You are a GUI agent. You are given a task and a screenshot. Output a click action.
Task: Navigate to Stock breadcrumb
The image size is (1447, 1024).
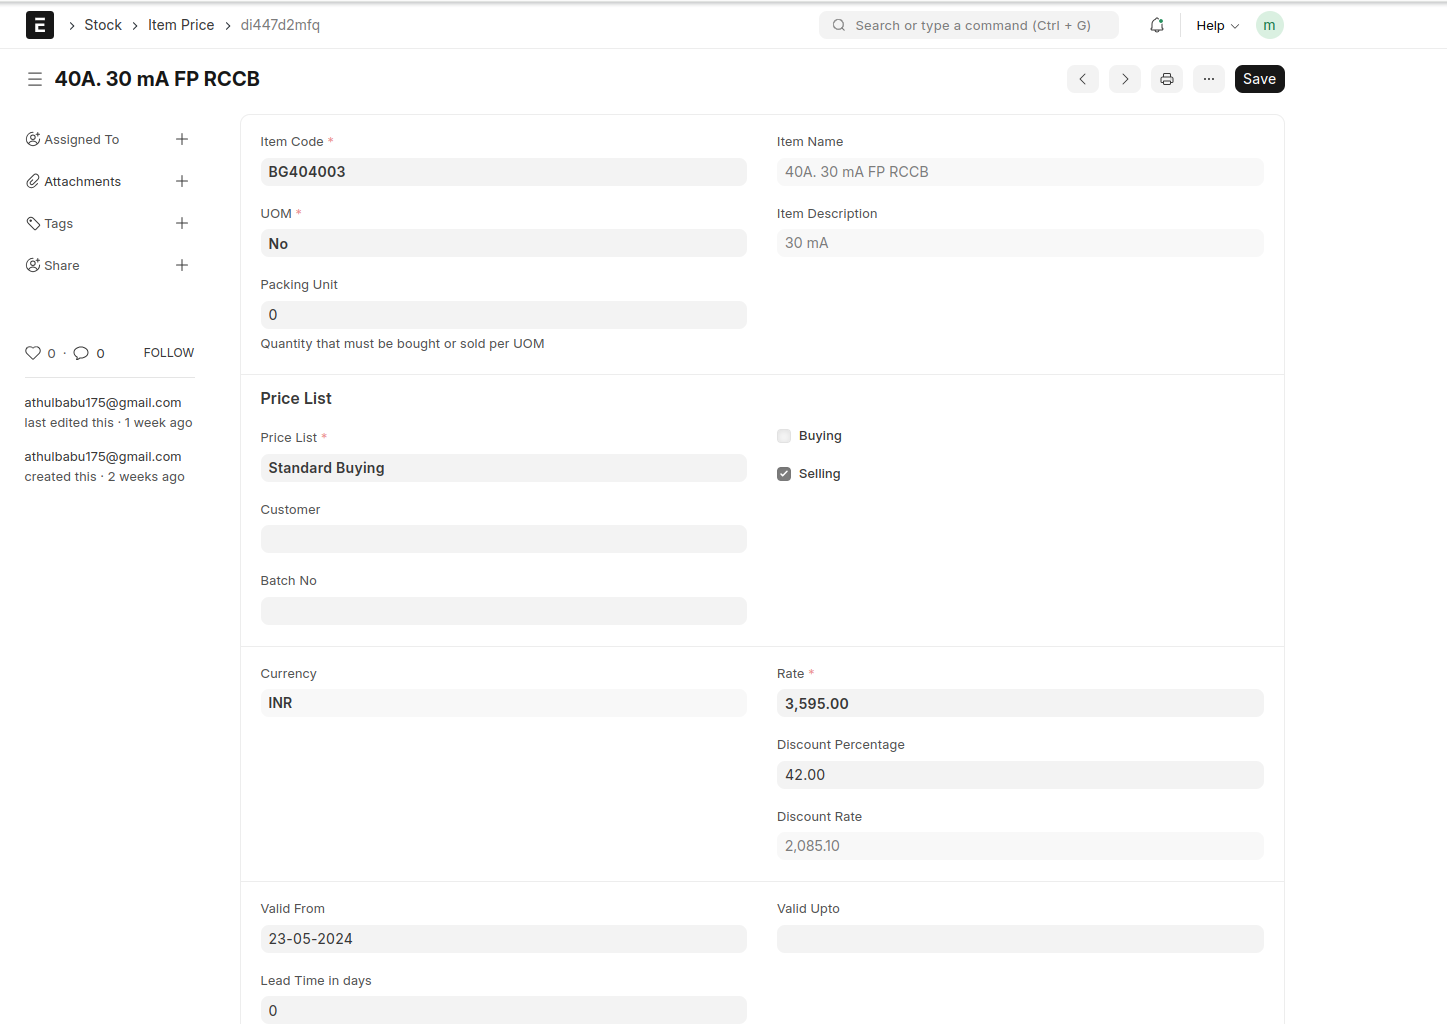click(103, 25)
